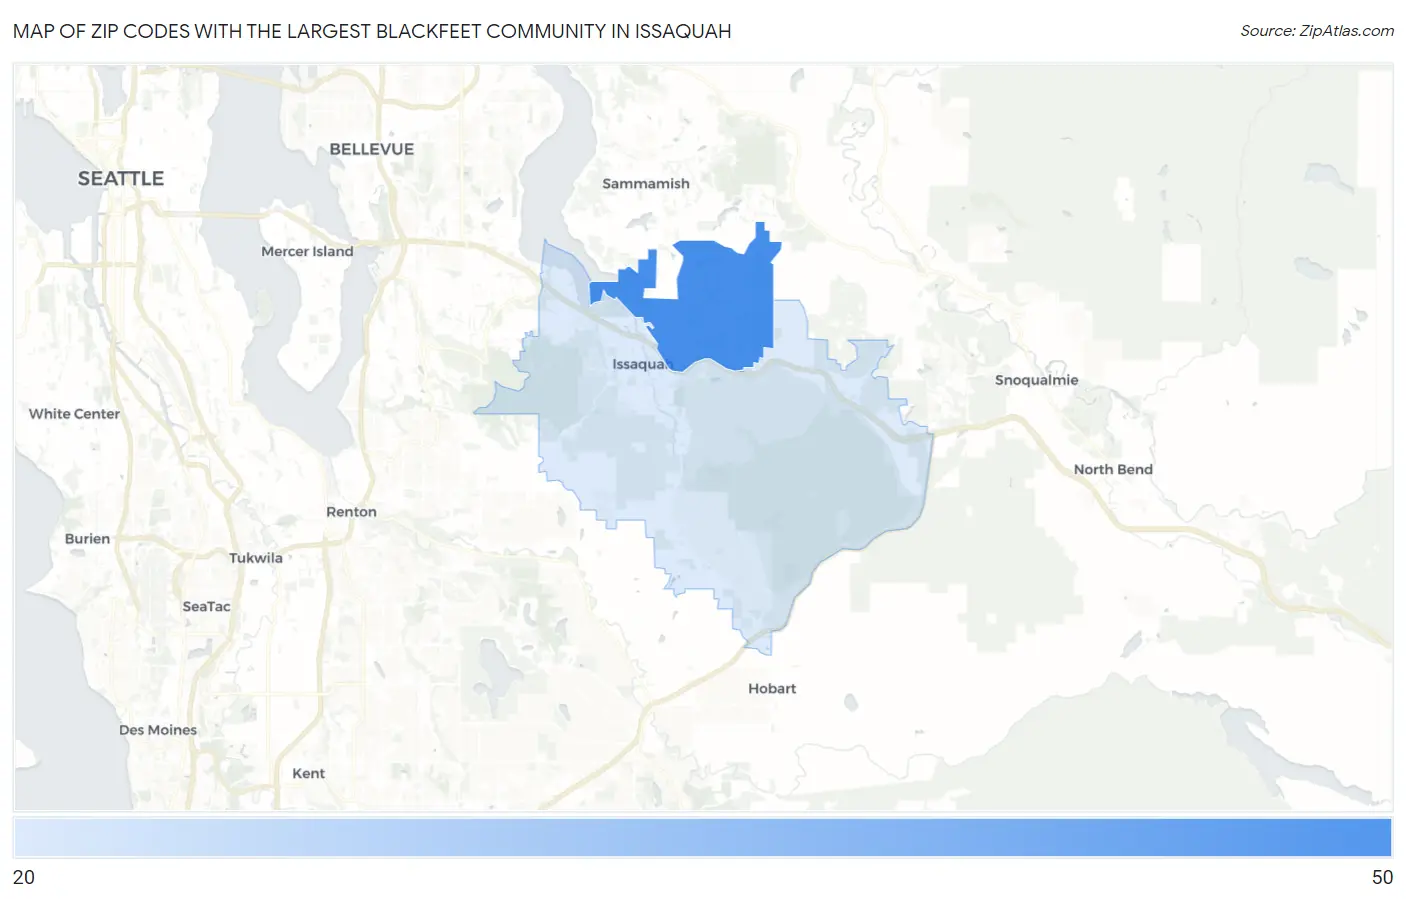1406x899 pixels.
Task: Click the blue gradient legend bar
Action: pyautogui.click(x=703, y=837)
